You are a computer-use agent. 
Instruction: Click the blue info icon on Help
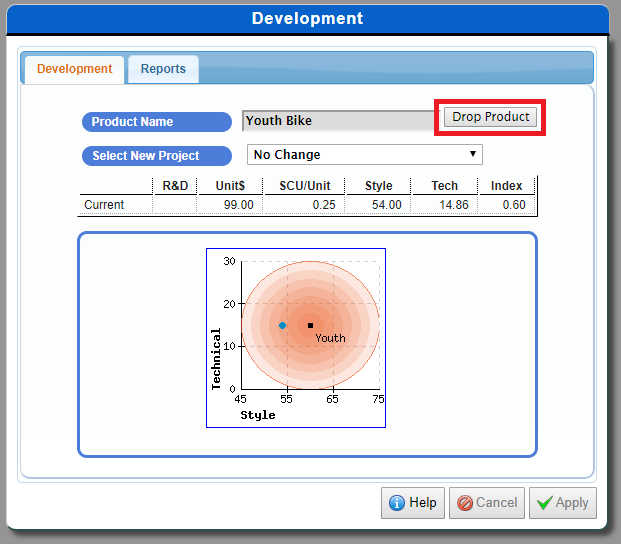tap(396, 503)
